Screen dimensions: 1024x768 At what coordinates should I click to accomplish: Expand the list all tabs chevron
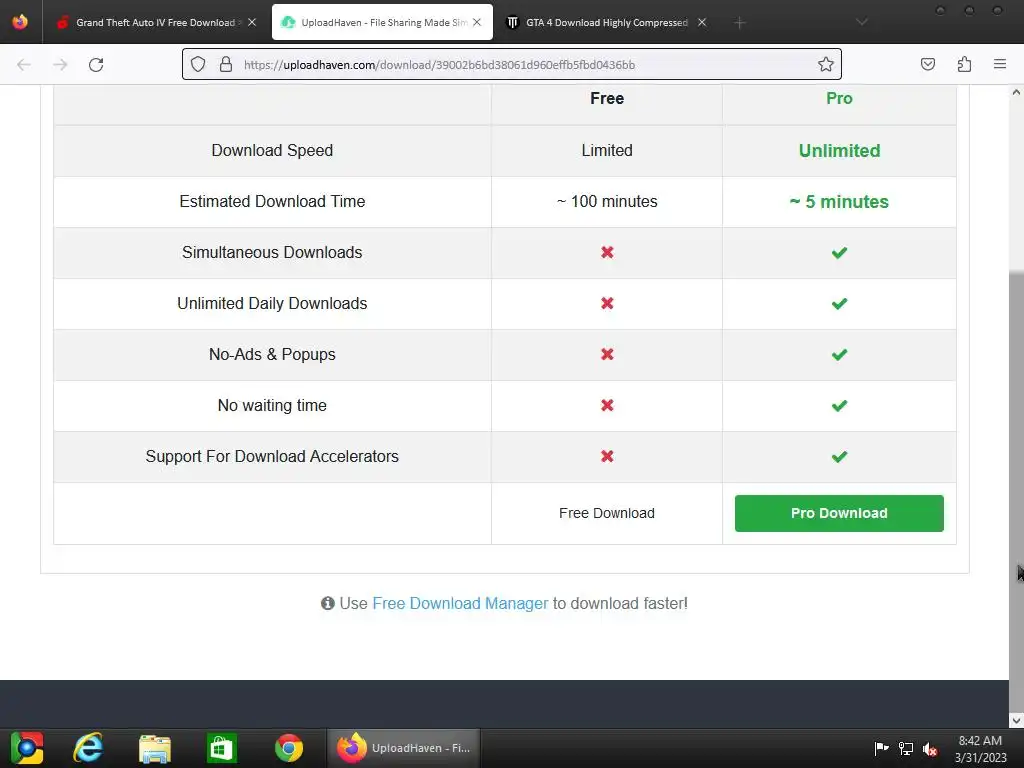pyautogui.click(x=862, y=22)
